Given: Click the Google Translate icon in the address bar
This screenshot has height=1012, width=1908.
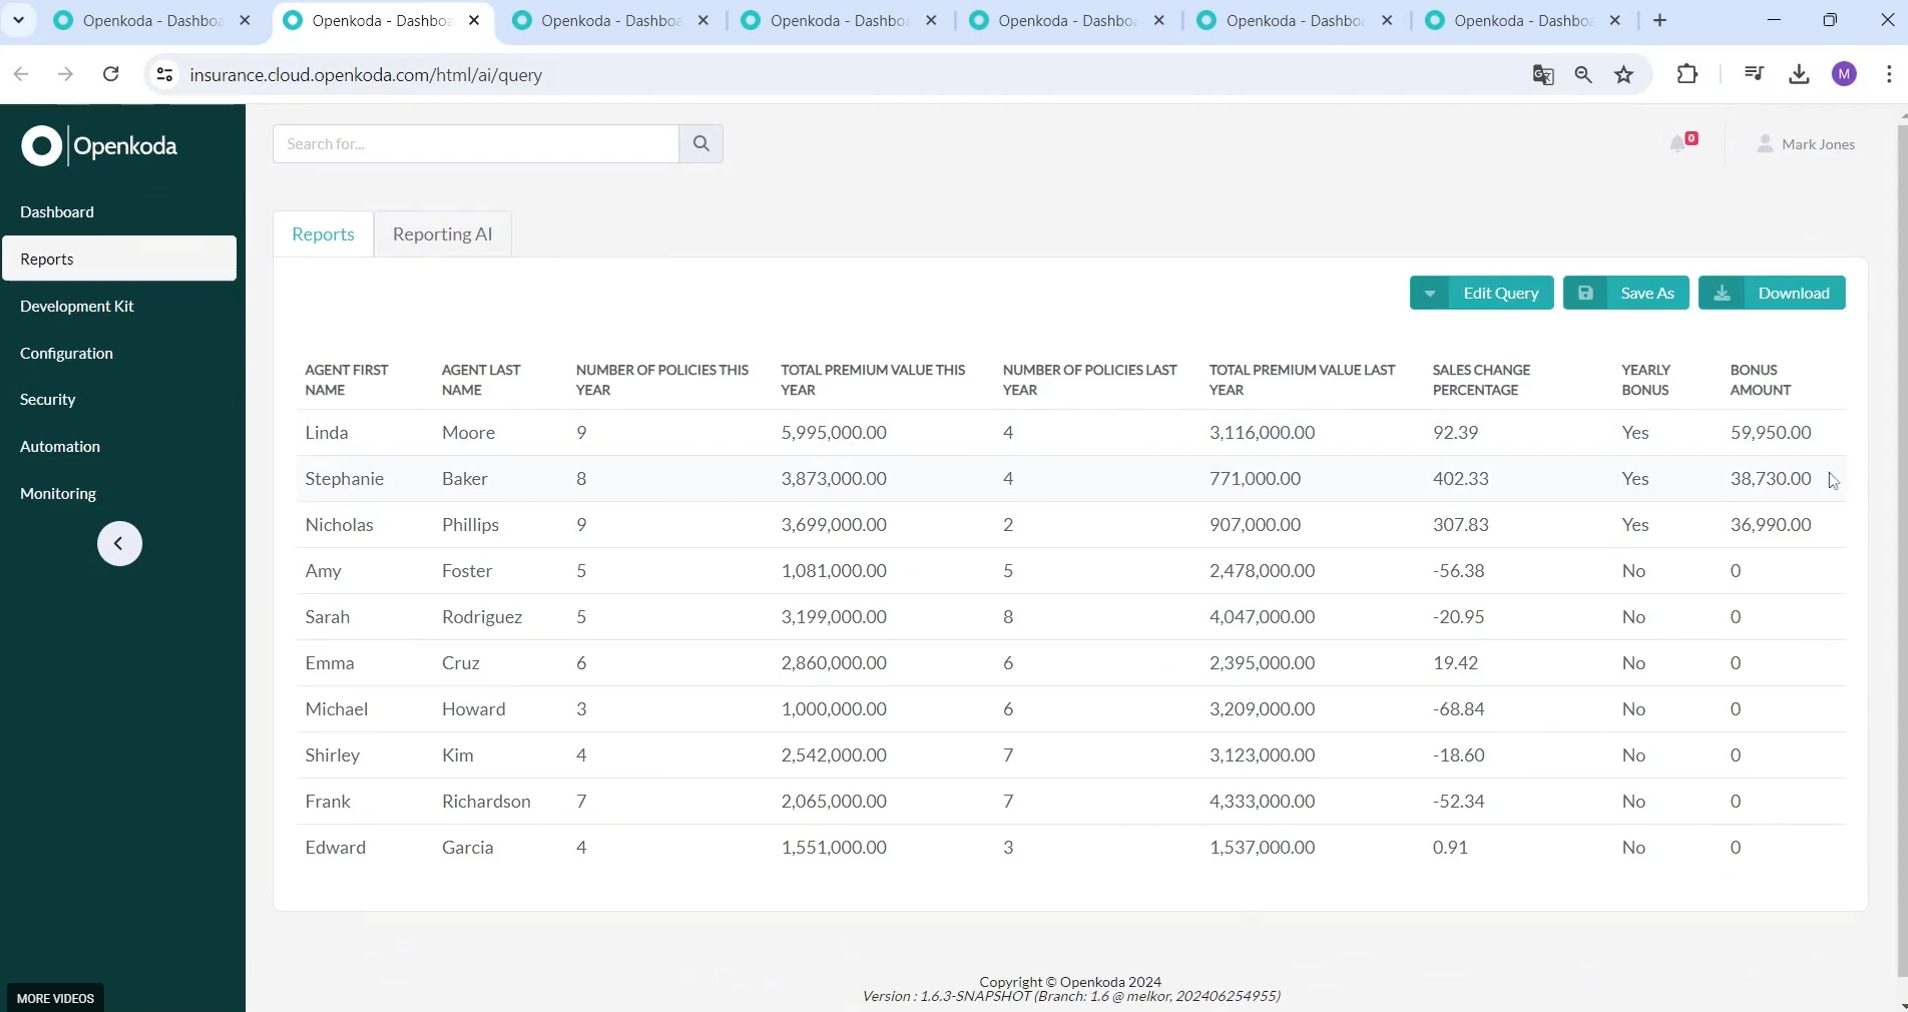Looking at the screenshot, I should 1543,75.
